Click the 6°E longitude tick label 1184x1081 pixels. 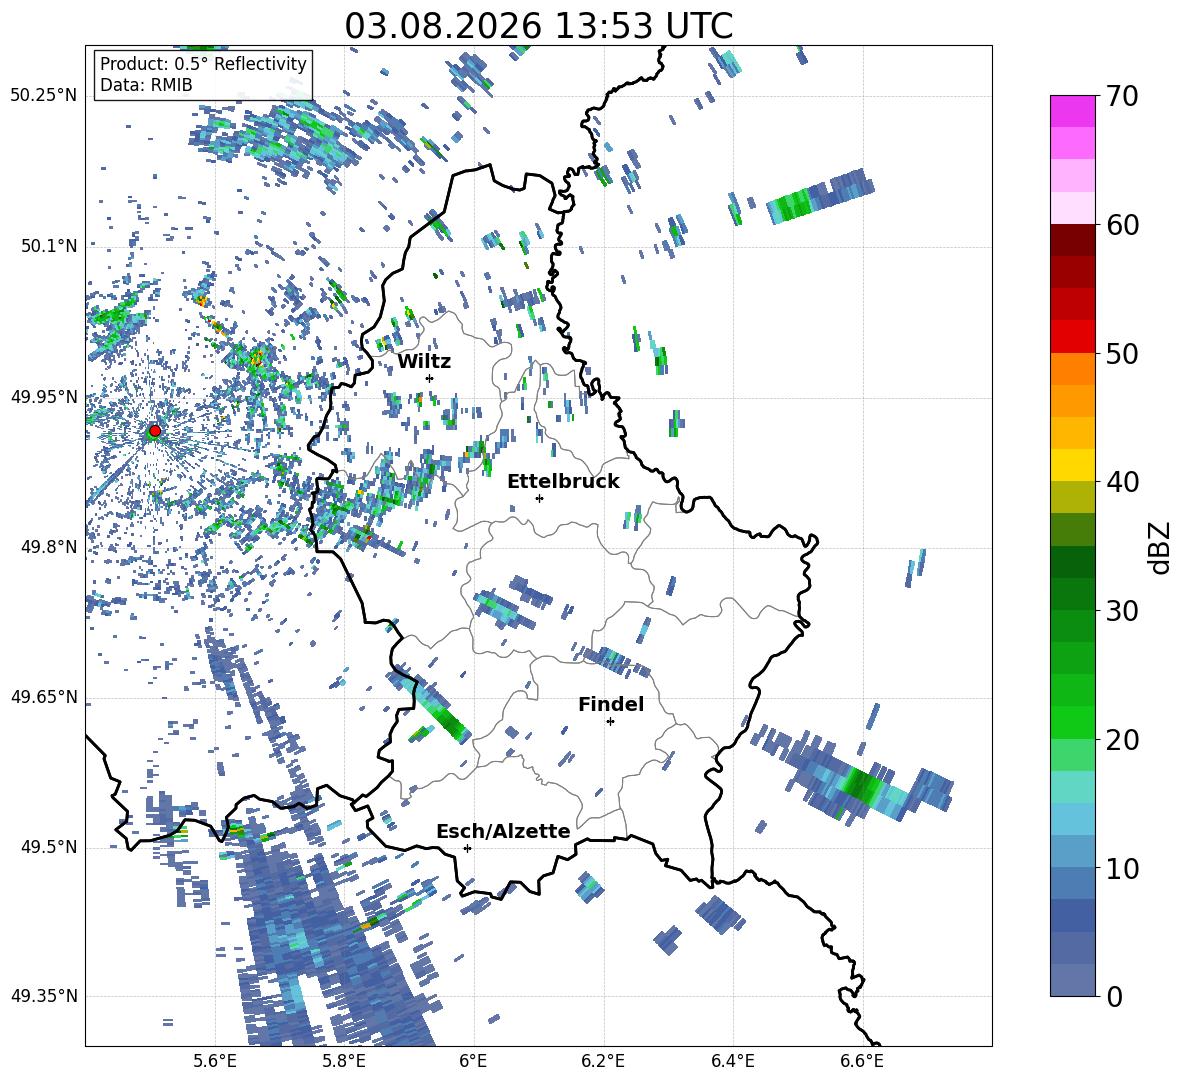(x=473, y=1061)
